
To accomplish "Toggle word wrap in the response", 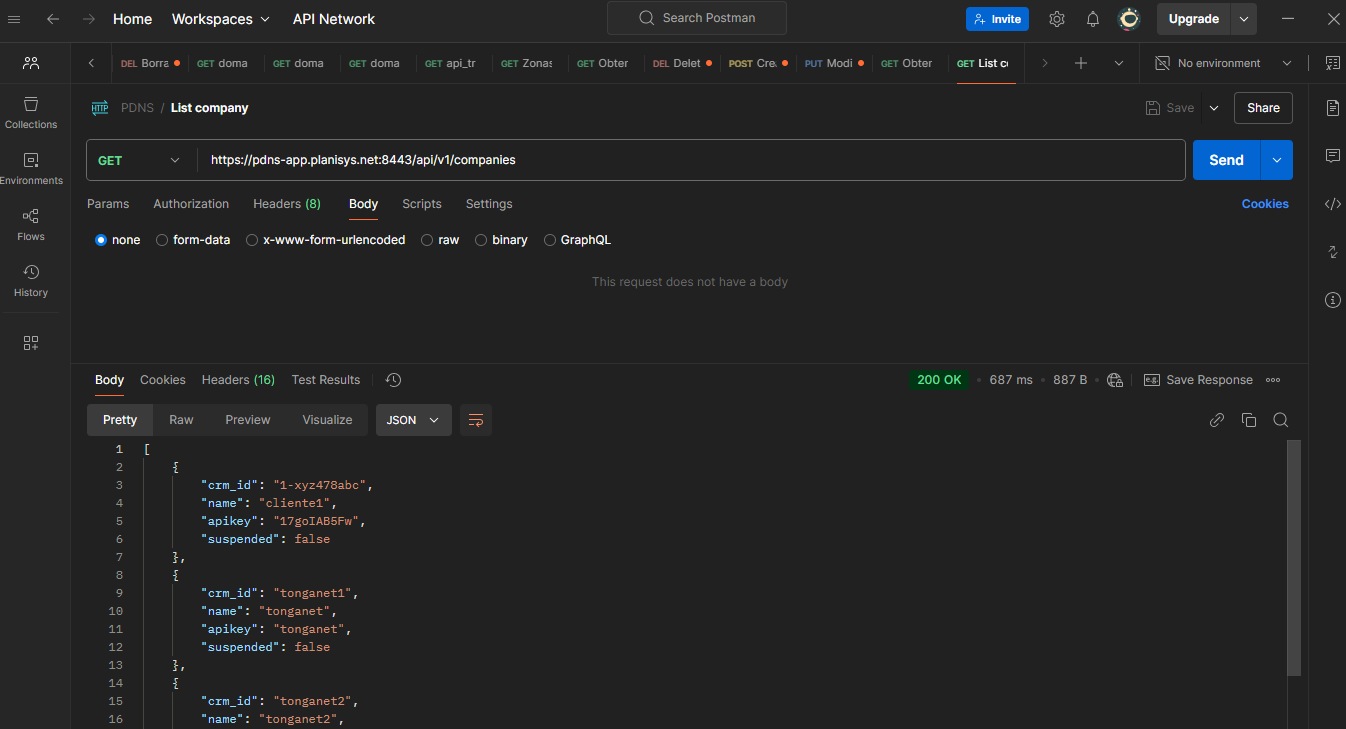I will [476, 420].
